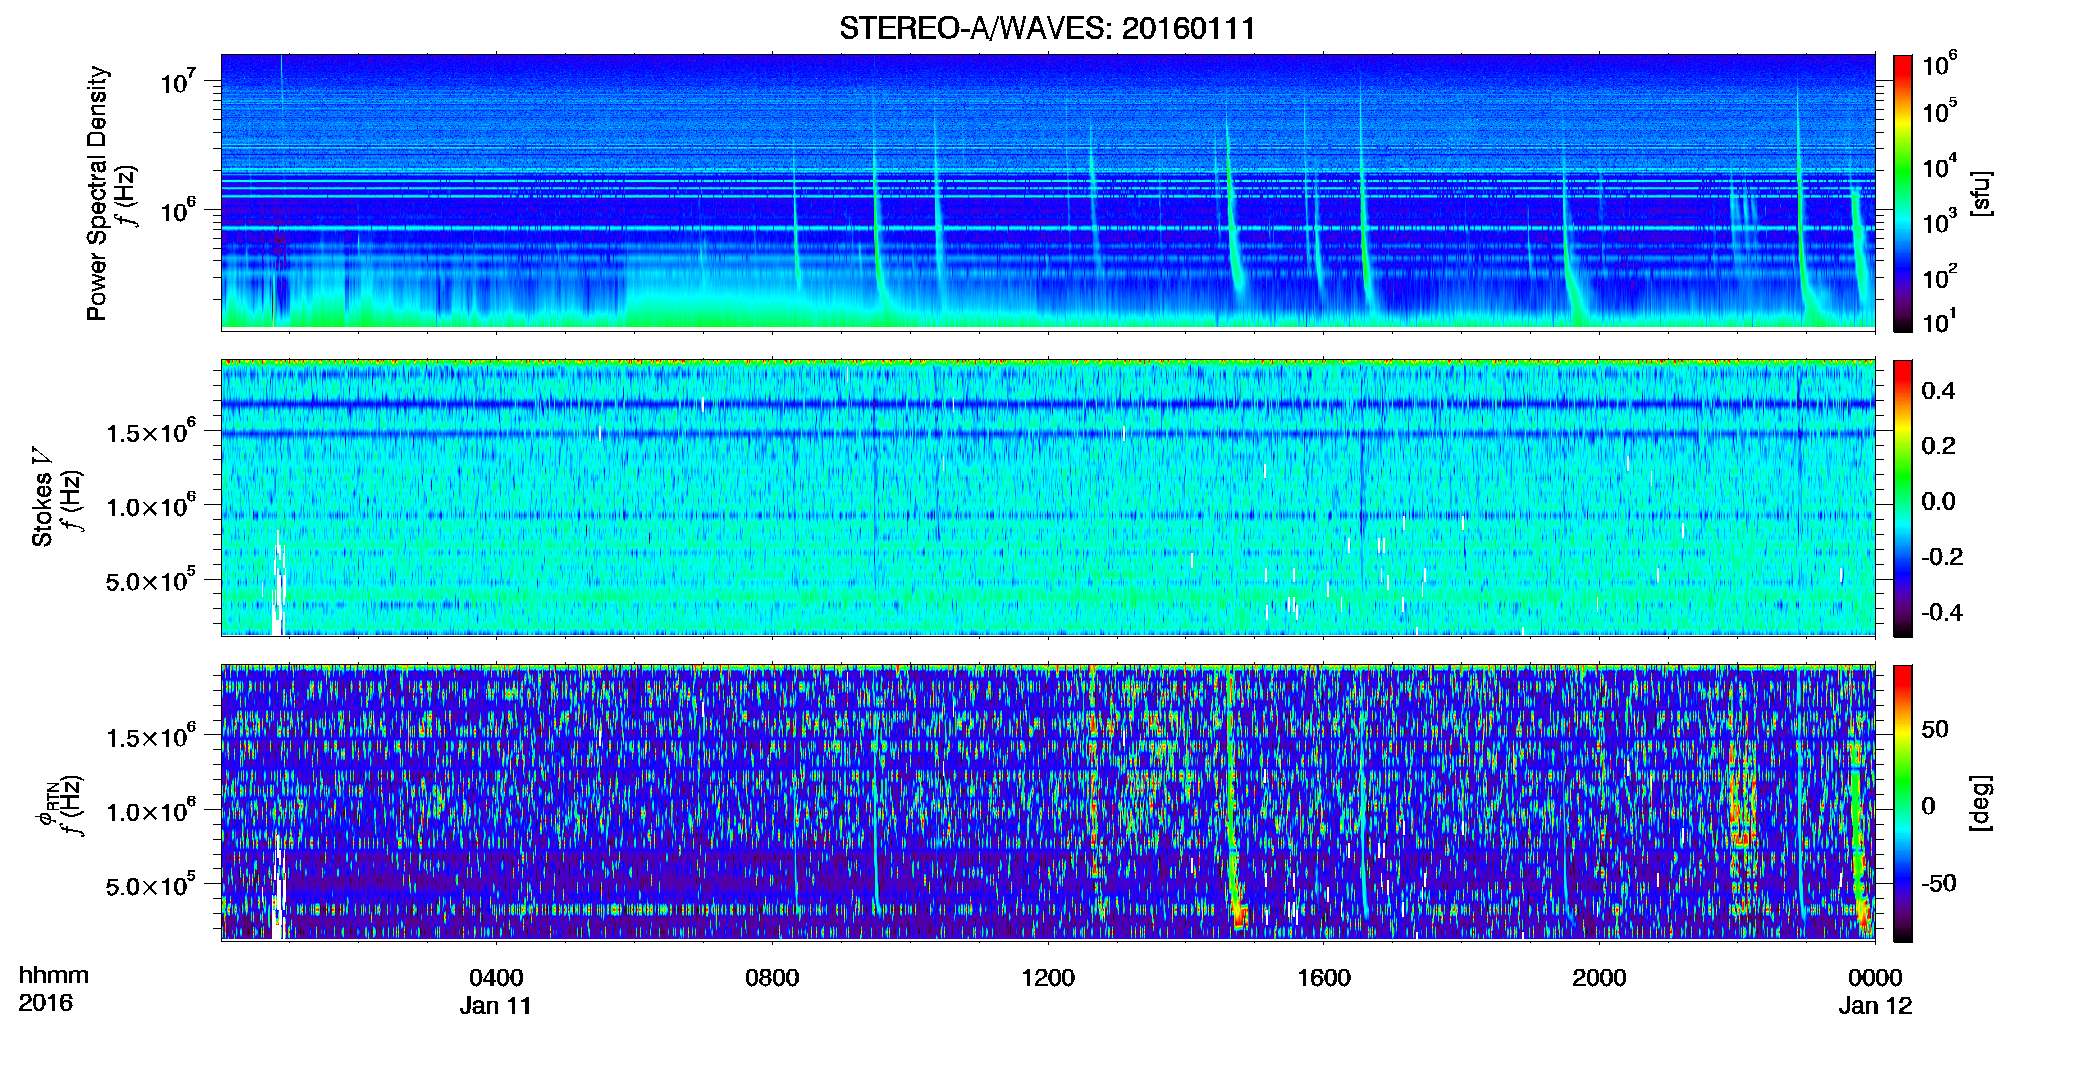Click the [deg] colorbar unit label
The image size is (2096, 1080).
pos(1981,803)
